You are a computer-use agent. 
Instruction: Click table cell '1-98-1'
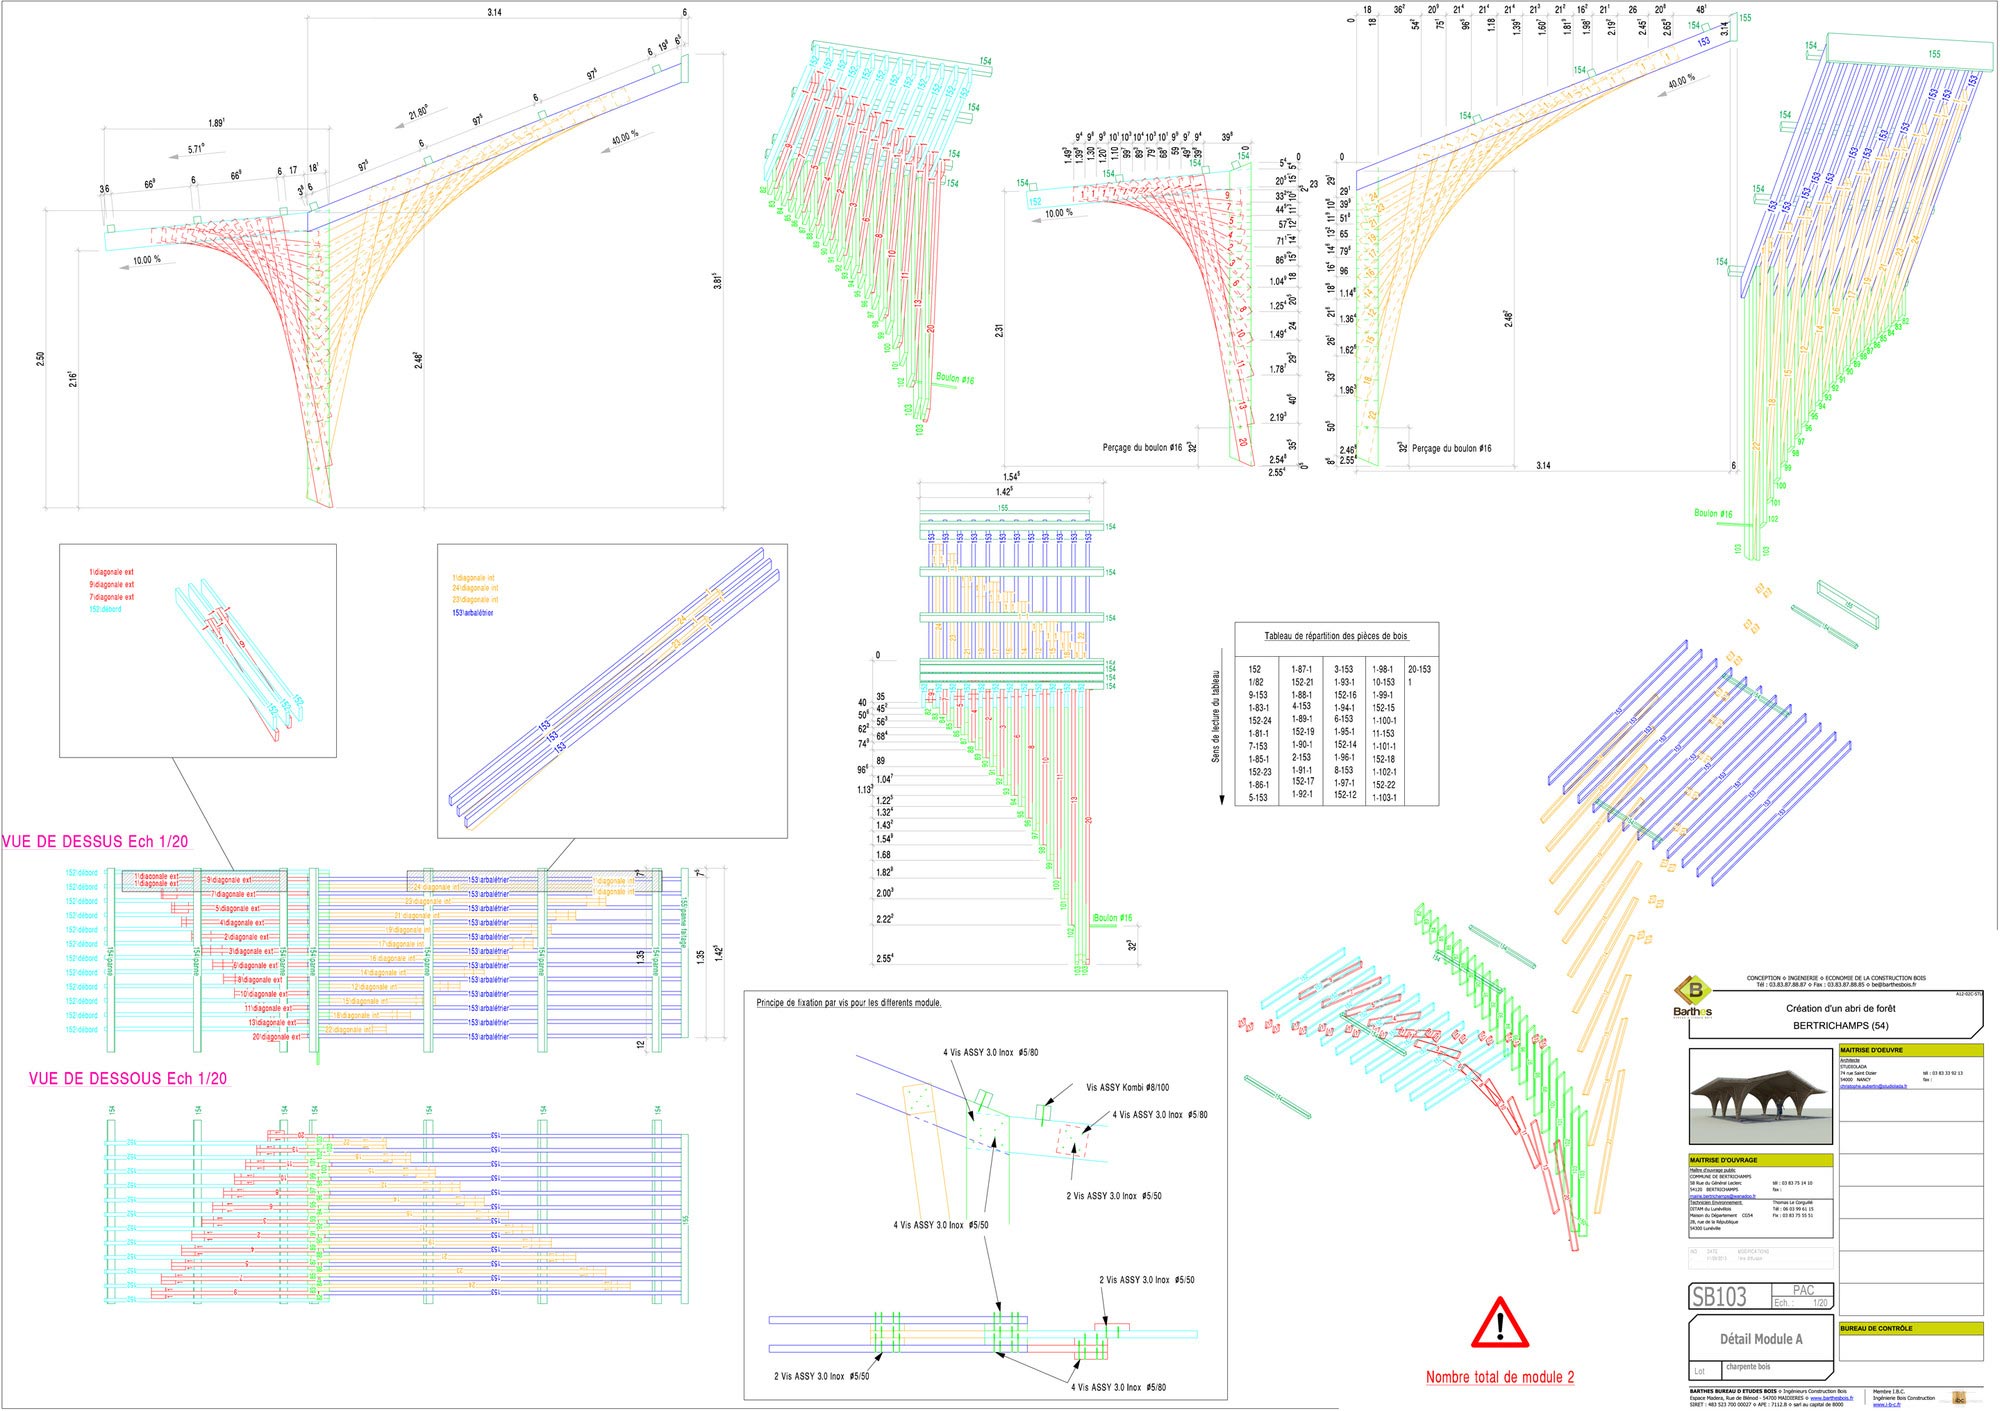(1382, 669)
